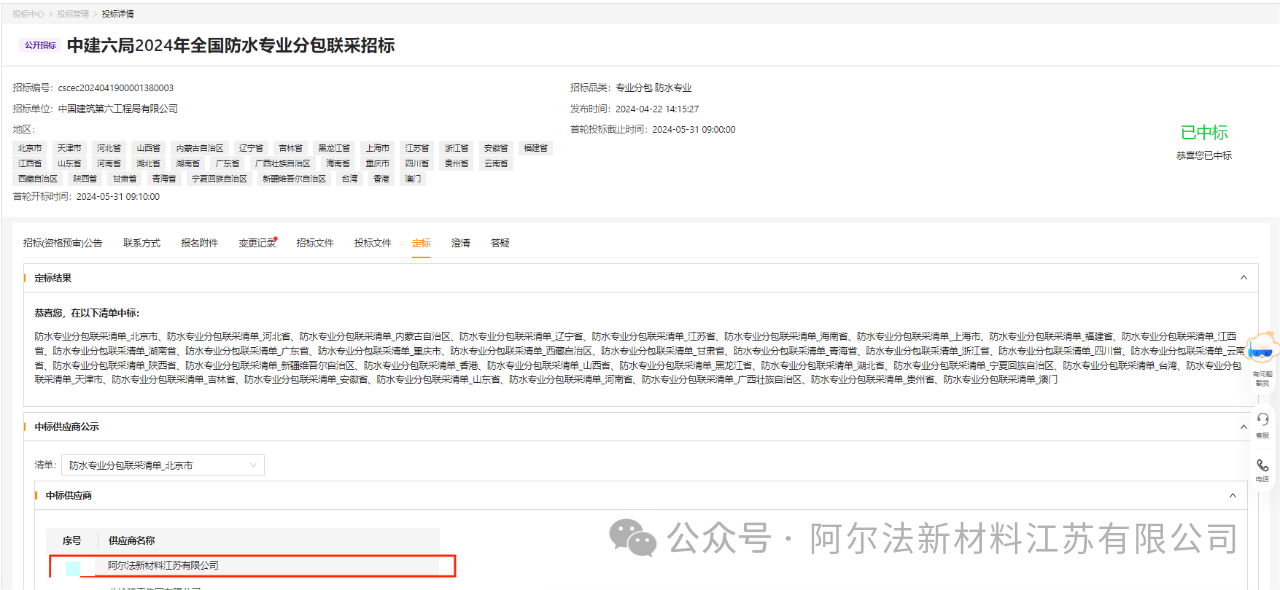Open the 报名附件 tab
This screenshot has width=1280, height=590.
(x=199, y=243)
